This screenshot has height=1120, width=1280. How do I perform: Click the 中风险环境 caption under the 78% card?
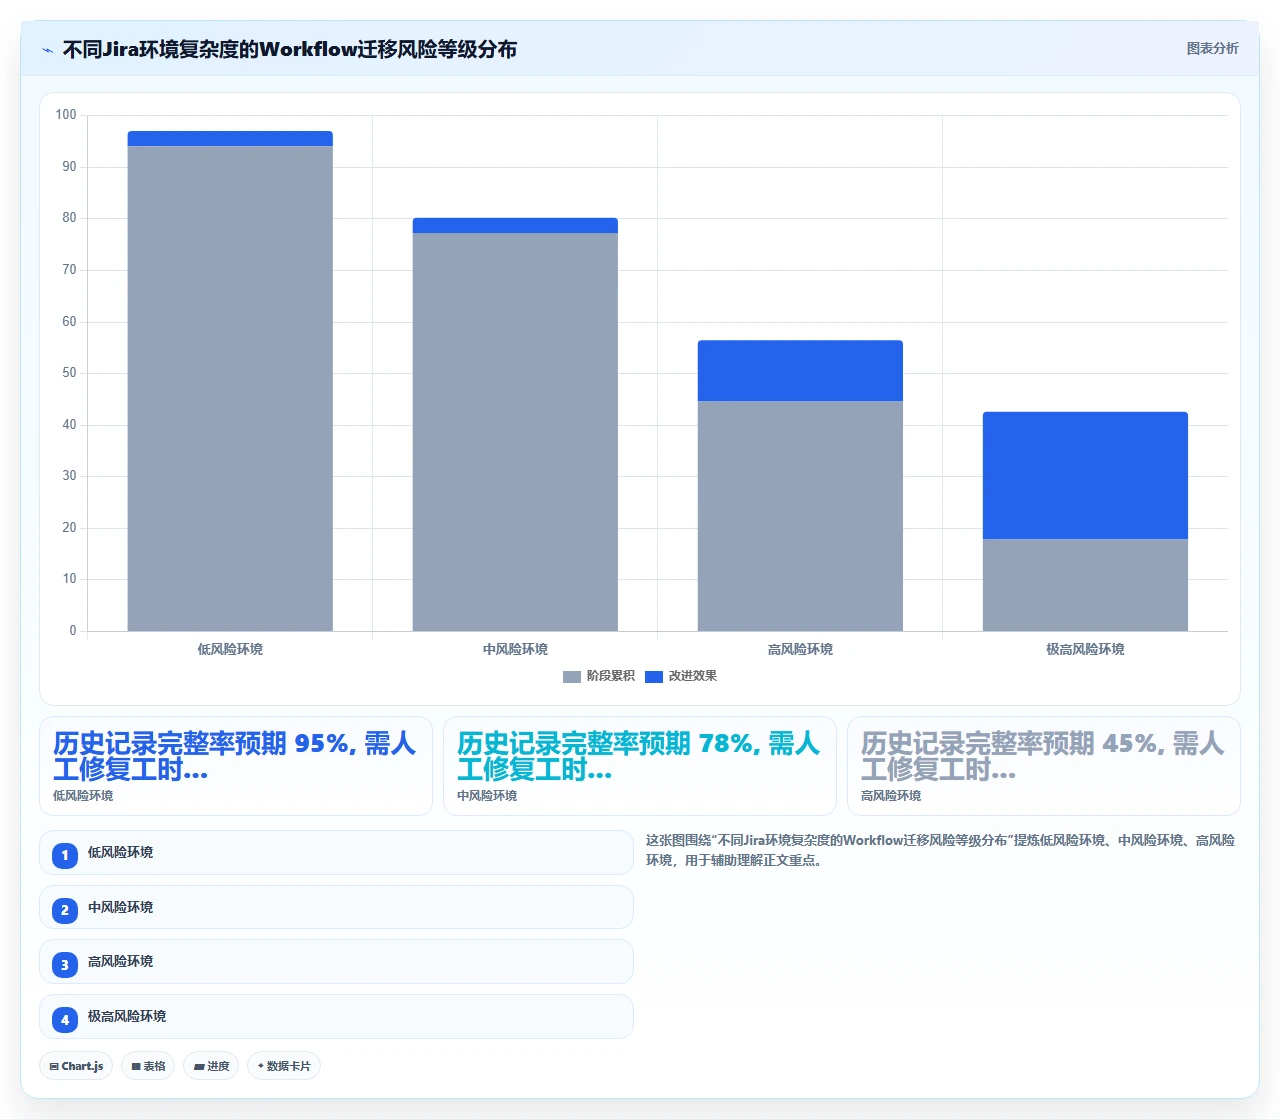pos(487,796)
